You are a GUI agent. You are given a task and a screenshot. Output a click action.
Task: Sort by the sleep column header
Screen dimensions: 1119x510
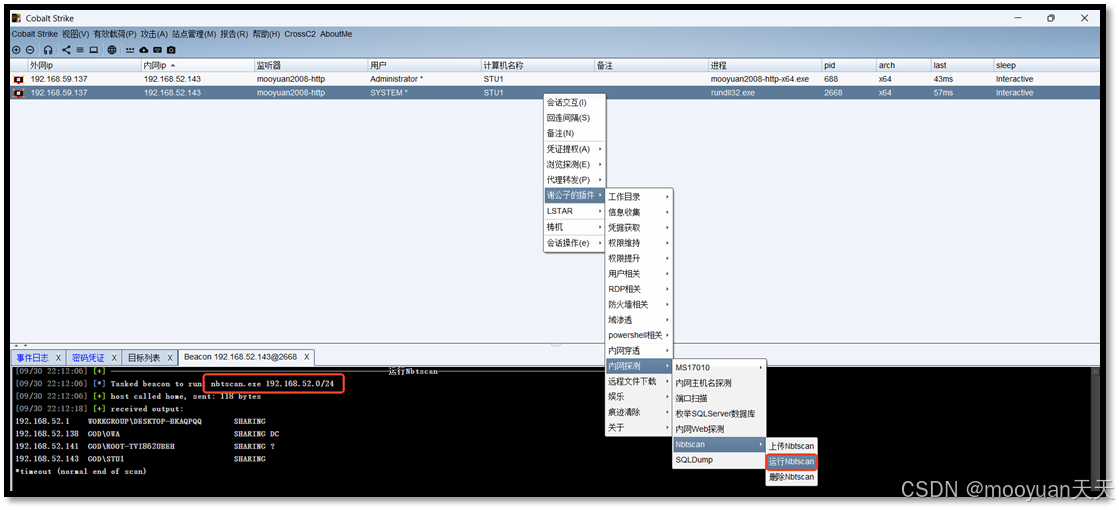coord(1046,65)
